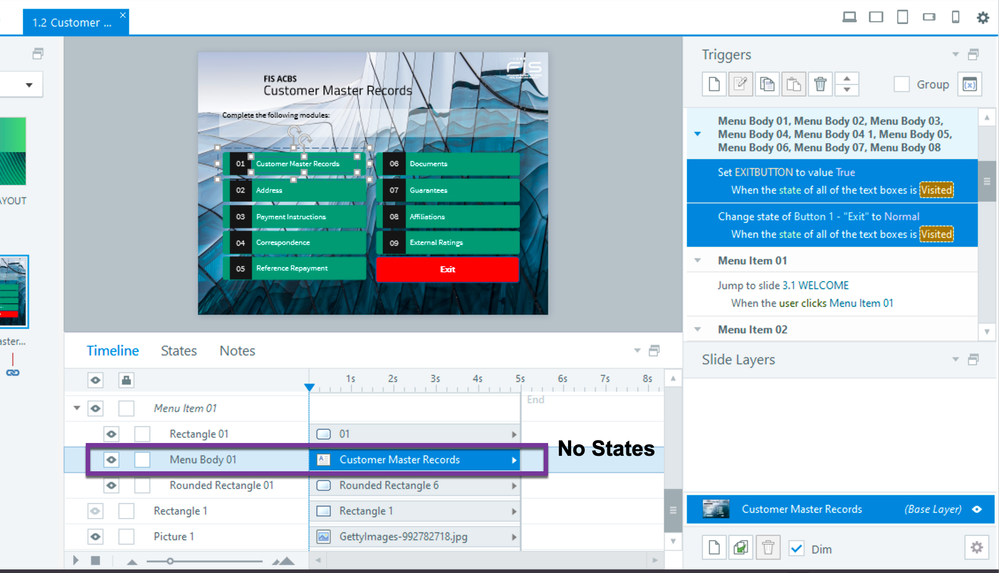Hide the Menu Item 01 group
This screenshot has width=999, height=573.
point(96,408)
